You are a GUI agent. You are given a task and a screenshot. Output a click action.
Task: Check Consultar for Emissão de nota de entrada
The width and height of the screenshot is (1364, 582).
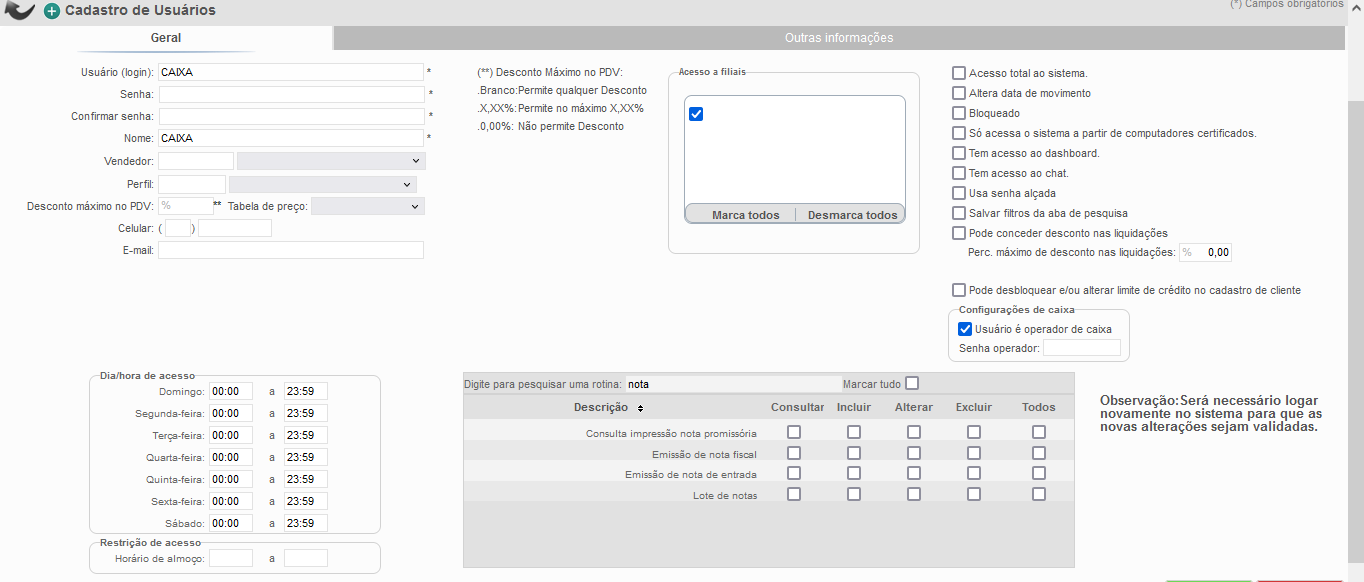coord(794,473)
